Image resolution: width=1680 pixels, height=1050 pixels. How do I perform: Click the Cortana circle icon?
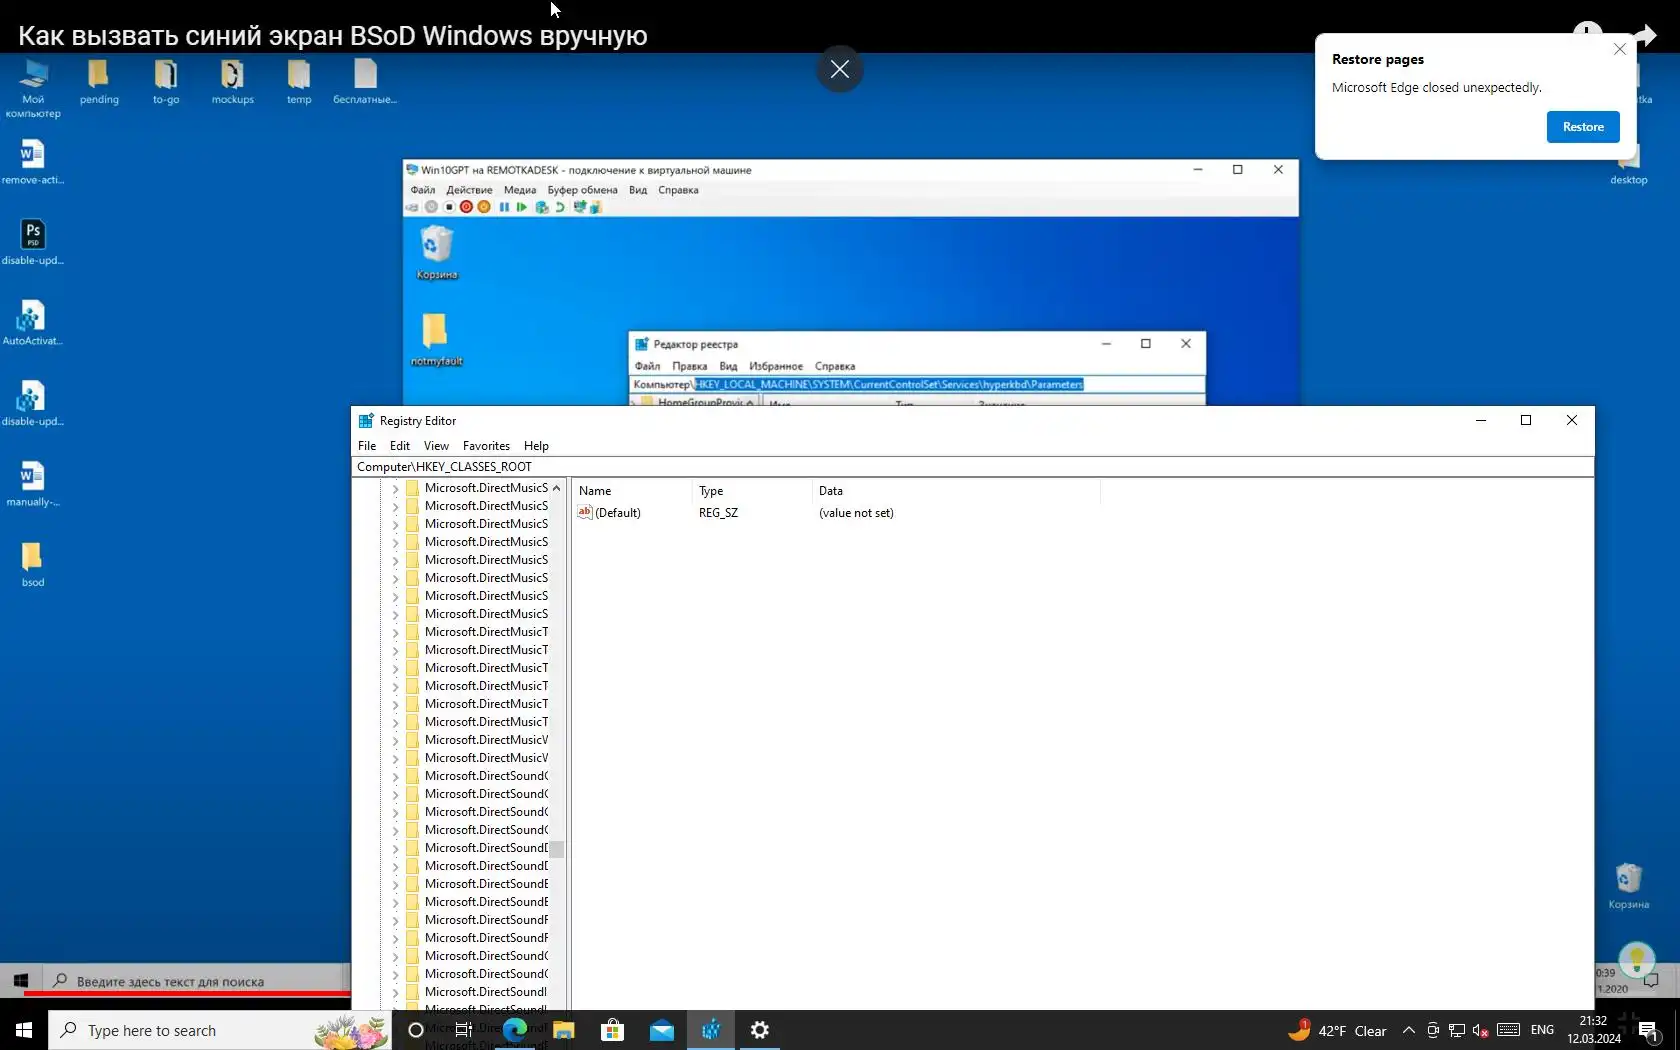click(416, 1030)
